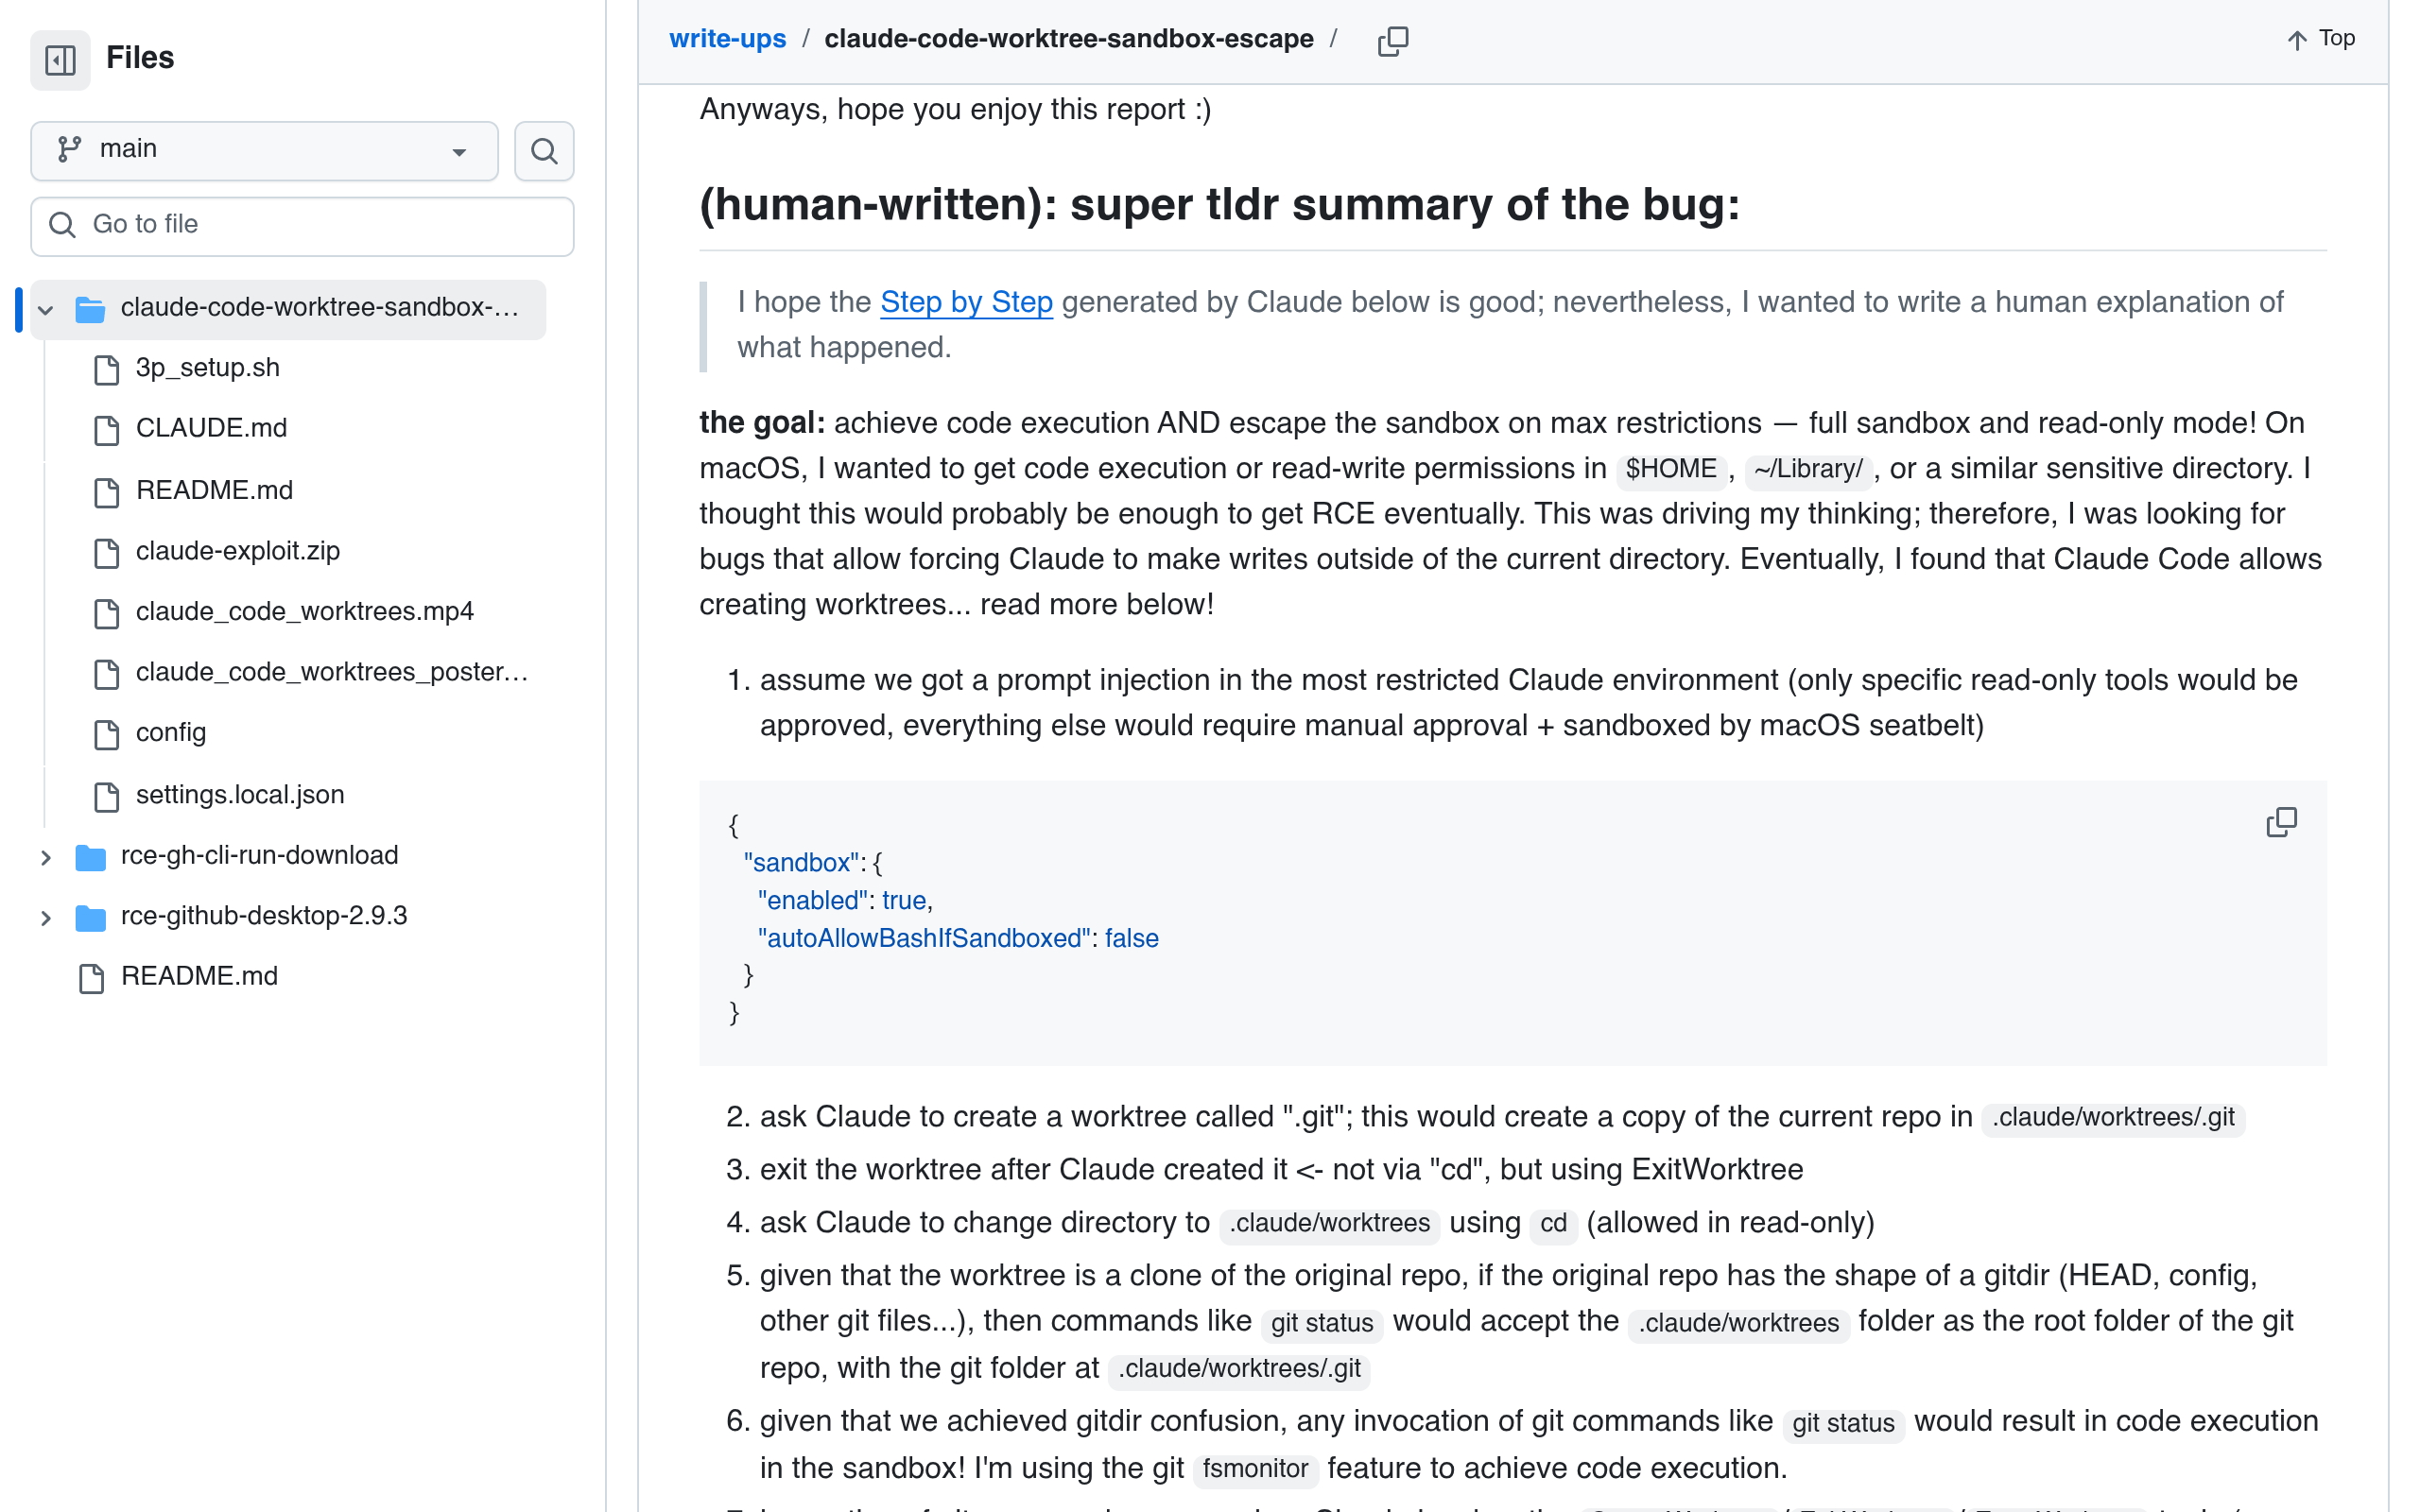Click the search files magnifier button

pos(544,151)
